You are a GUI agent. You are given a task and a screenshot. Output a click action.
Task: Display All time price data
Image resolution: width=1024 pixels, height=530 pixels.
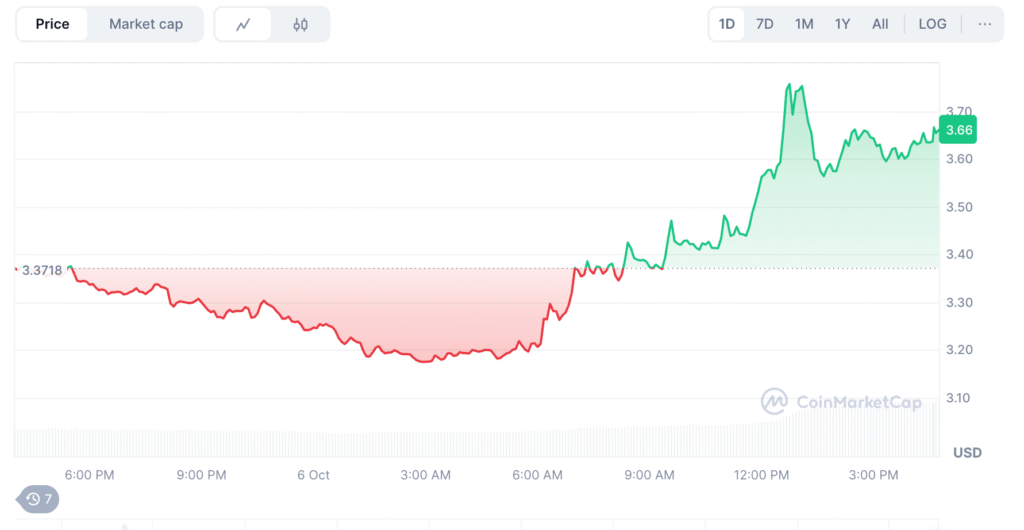880,24
